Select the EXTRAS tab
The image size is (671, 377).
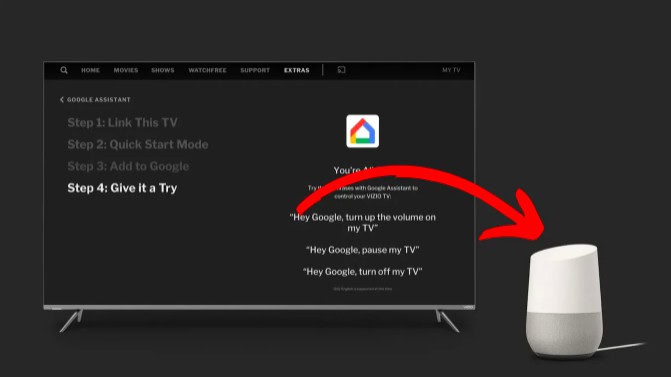[297, 70]
